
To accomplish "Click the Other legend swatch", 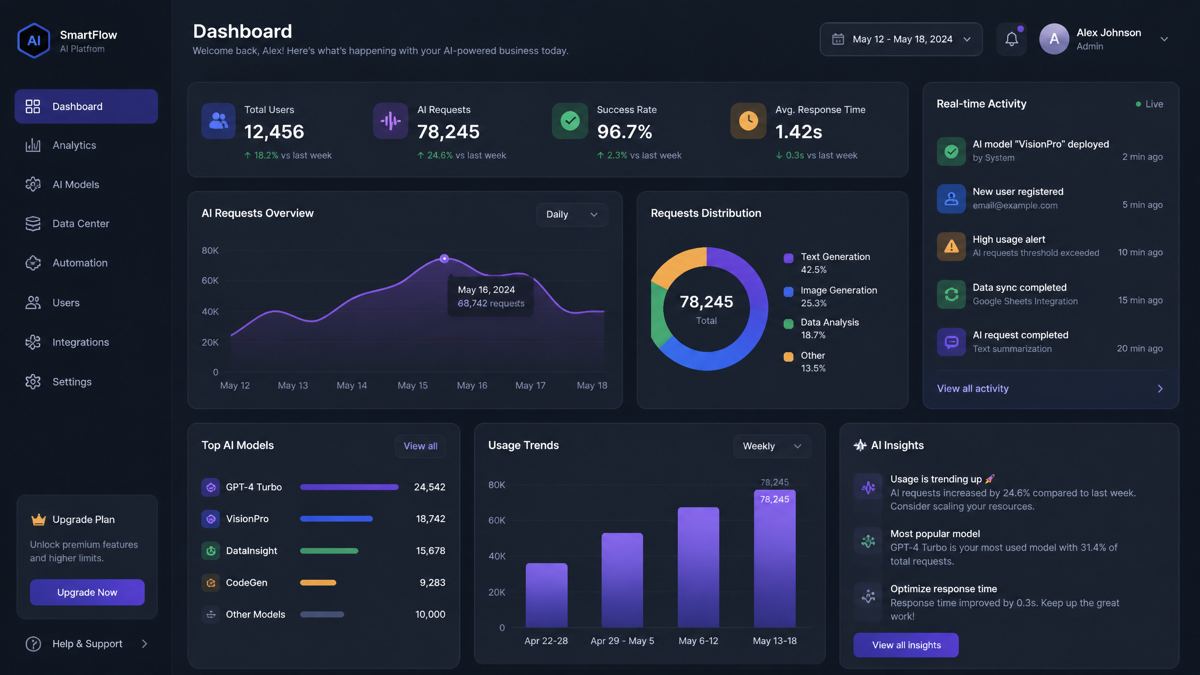I will click(789, 357).
